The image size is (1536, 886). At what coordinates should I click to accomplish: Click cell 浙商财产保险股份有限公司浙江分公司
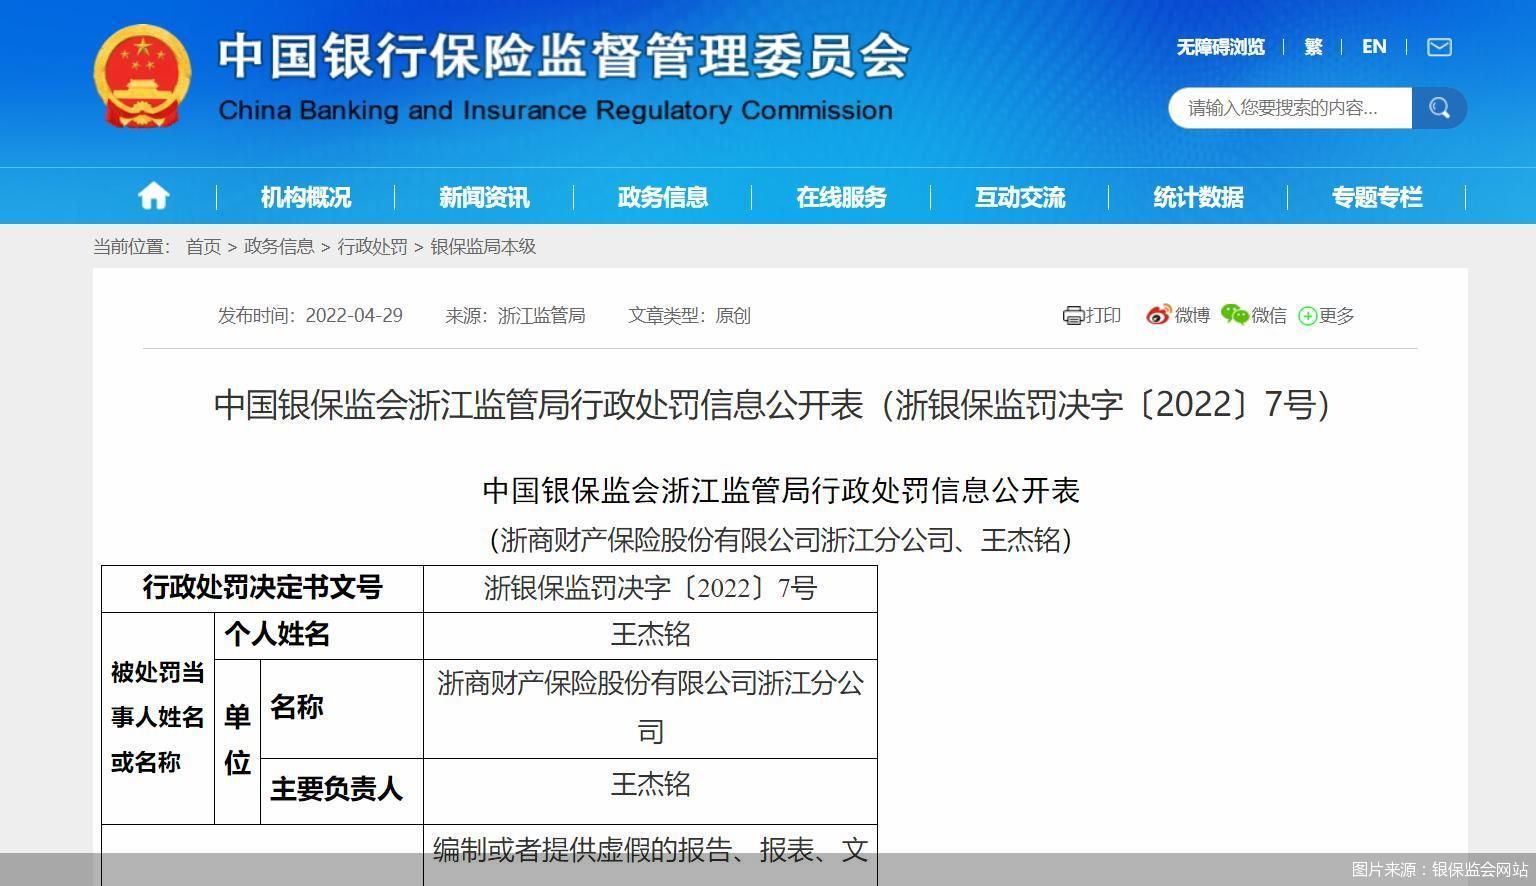coord(650,708)
